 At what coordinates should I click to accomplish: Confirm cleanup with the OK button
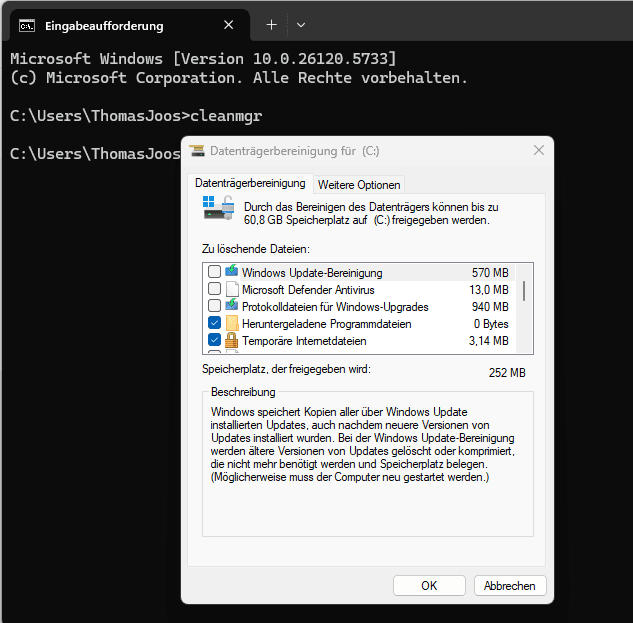tap(429, 586)
